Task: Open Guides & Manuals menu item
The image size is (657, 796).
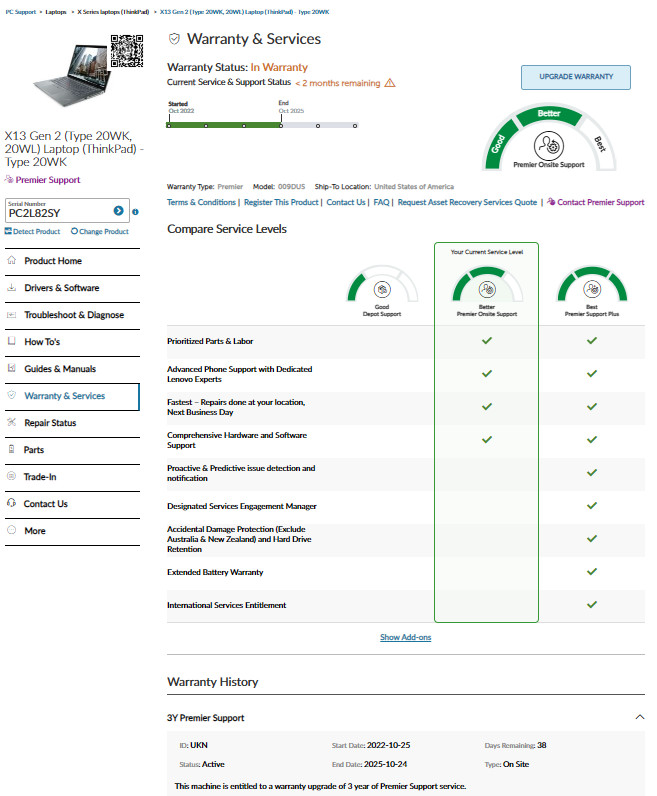Action: point(72,369)
